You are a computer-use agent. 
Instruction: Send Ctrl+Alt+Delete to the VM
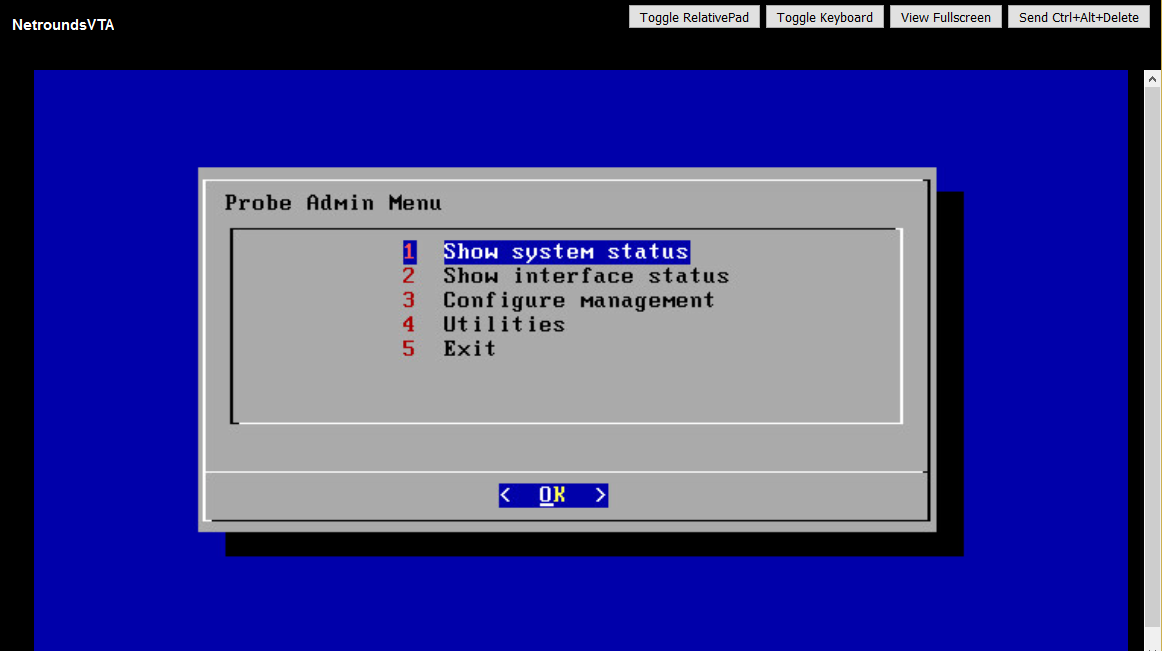click(1078, 16)
